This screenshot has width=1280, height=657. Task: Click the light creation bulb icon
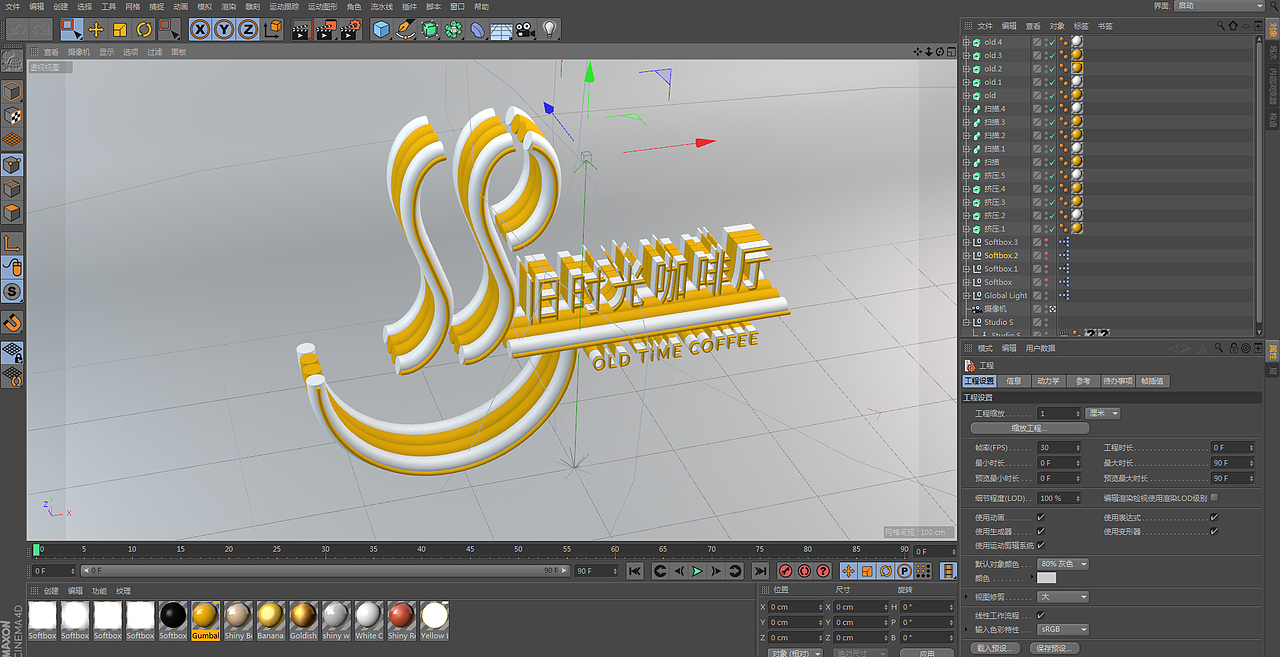(x=550, y=29)
